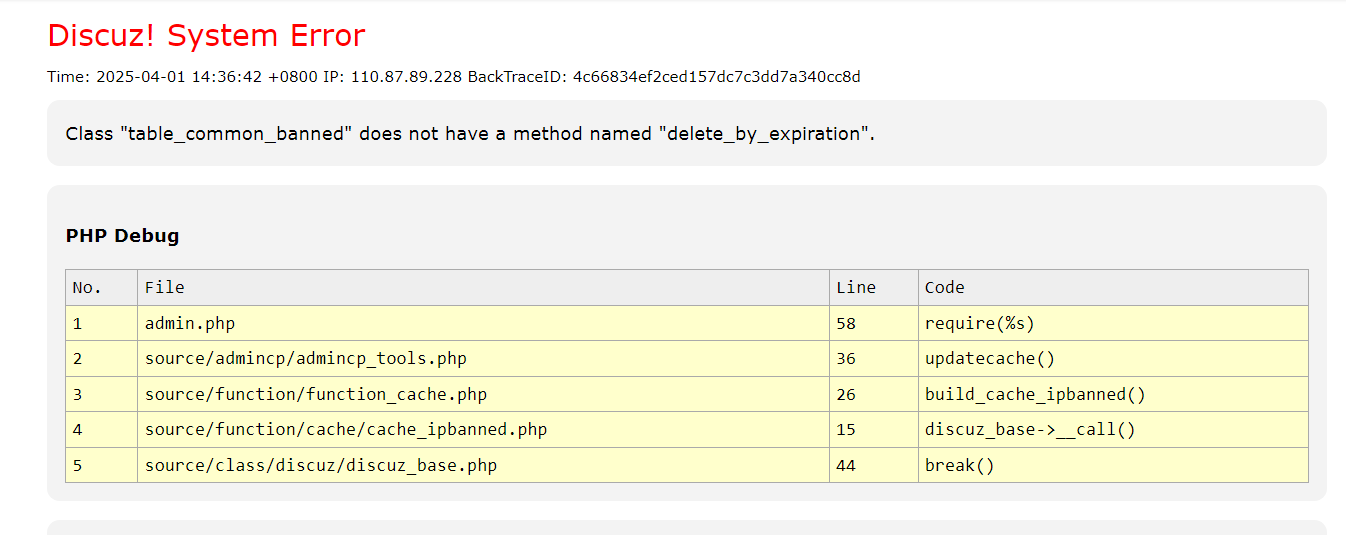Click line number 44 cell
1346x535 pixels.
point(874,465)
